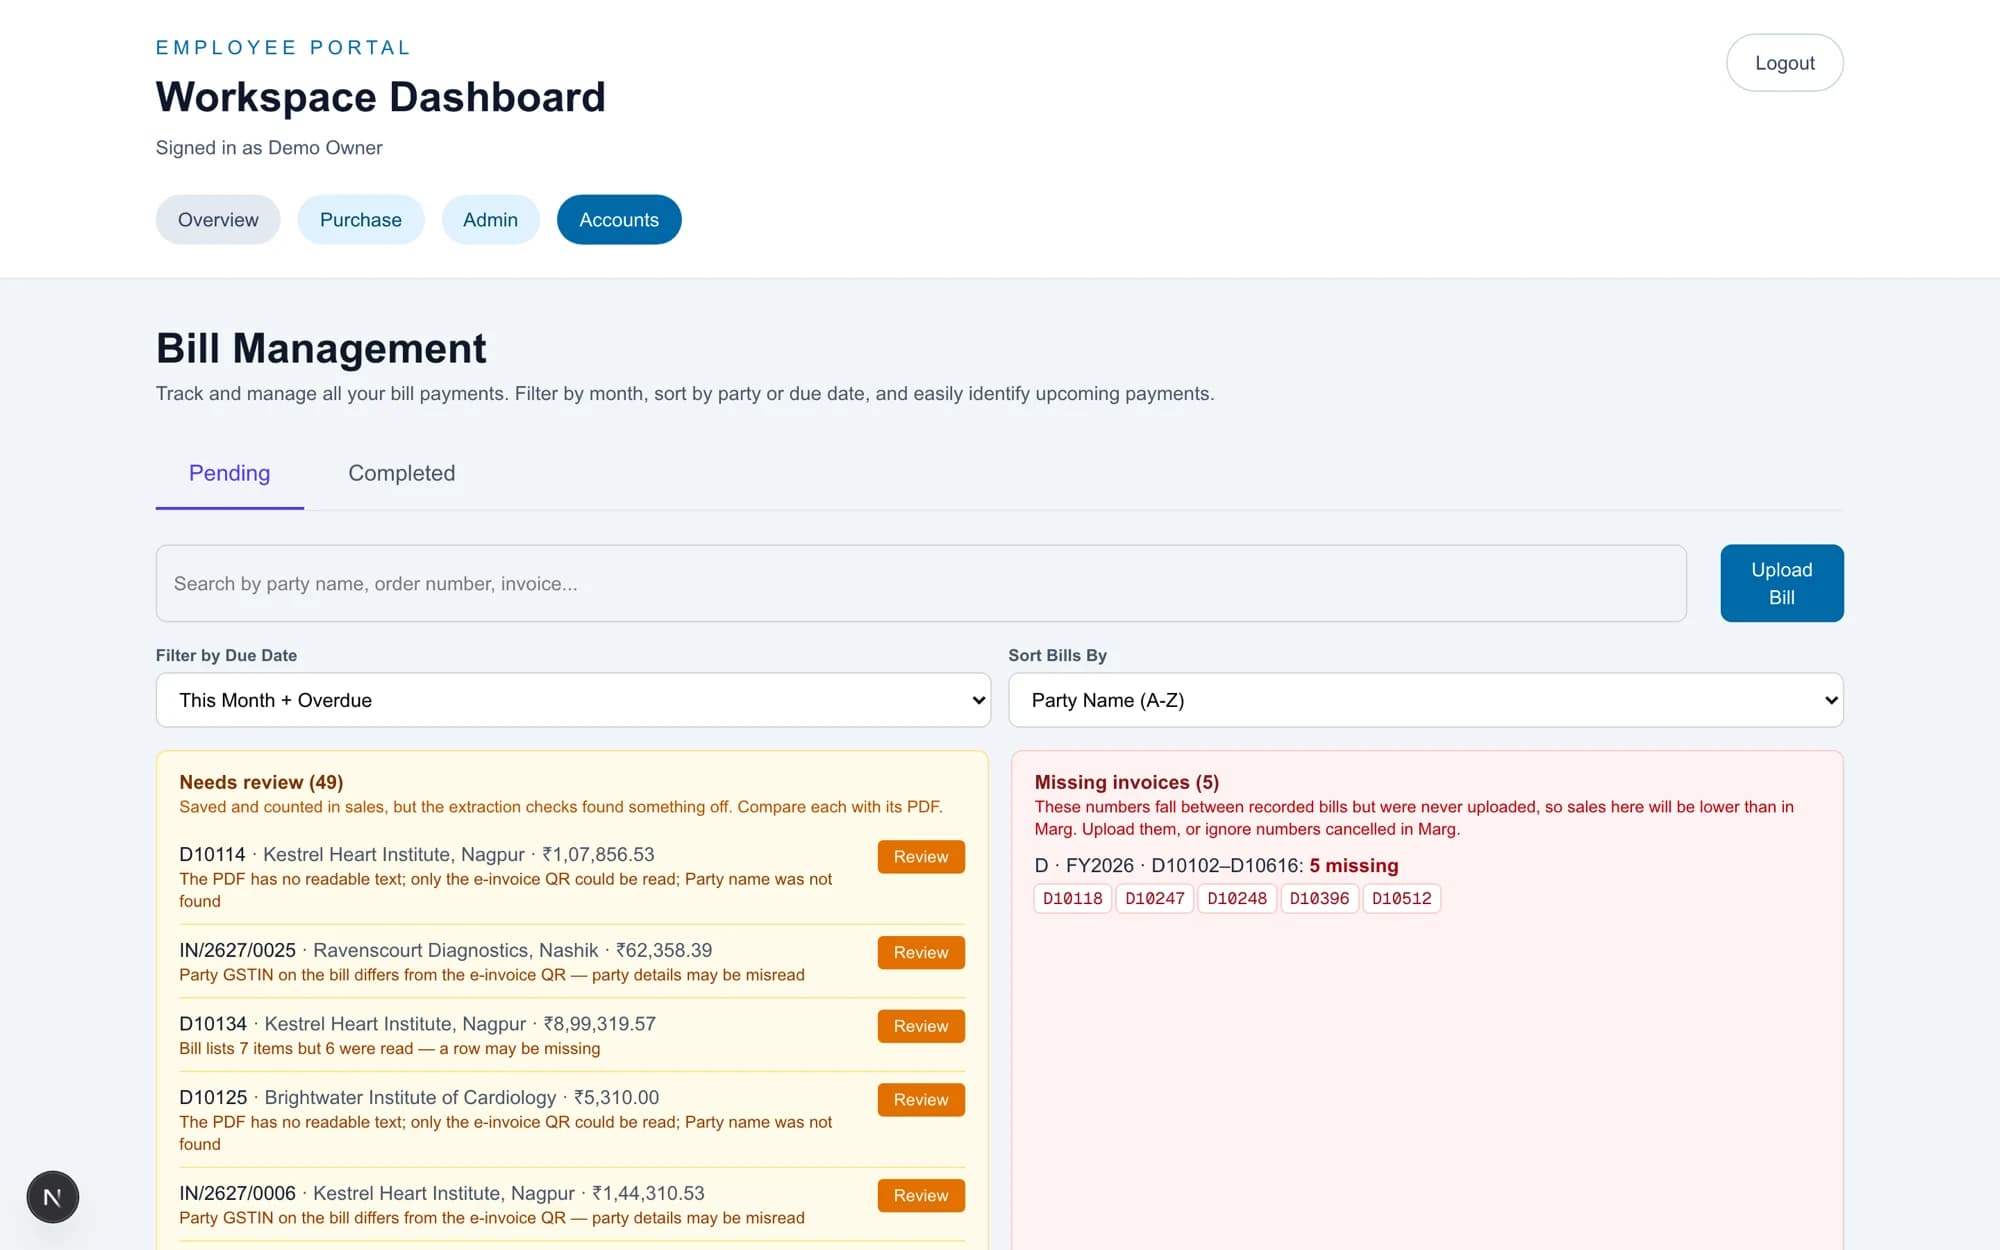The width and height of the screenshot is (2000, 1250).
Task: Open the Next.js dev tools badge
Action: click(x=53, y=1196)
